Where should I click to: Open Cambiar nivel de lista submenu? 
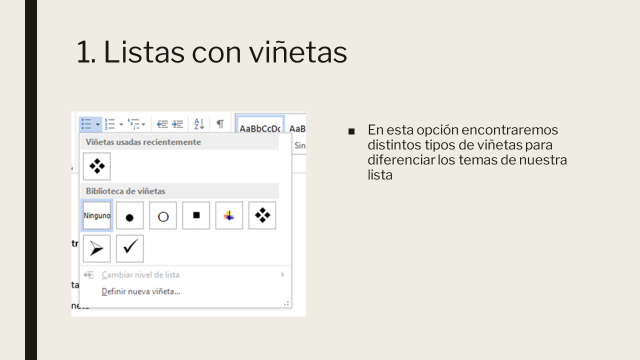tap(185, 275)
